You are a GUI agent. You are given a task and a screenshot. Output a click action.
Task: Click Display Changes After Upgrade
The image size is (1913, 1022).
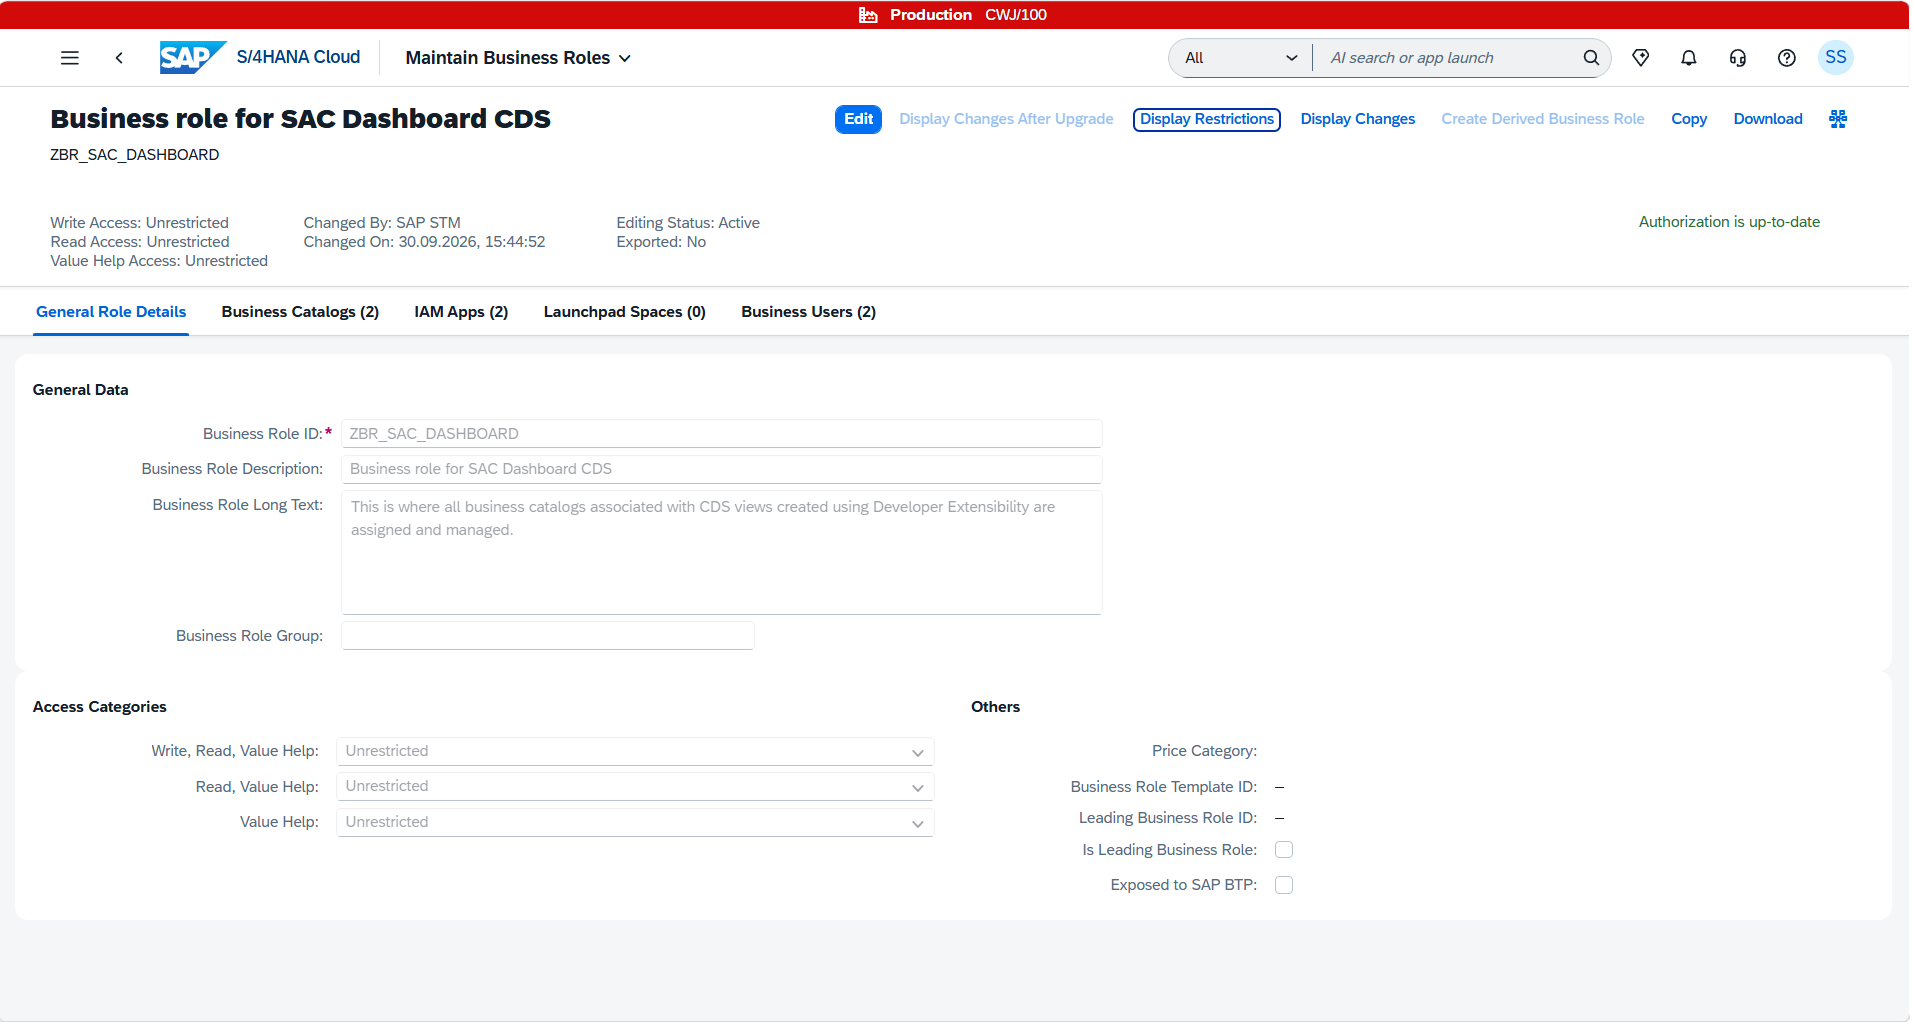(1006, 119)
